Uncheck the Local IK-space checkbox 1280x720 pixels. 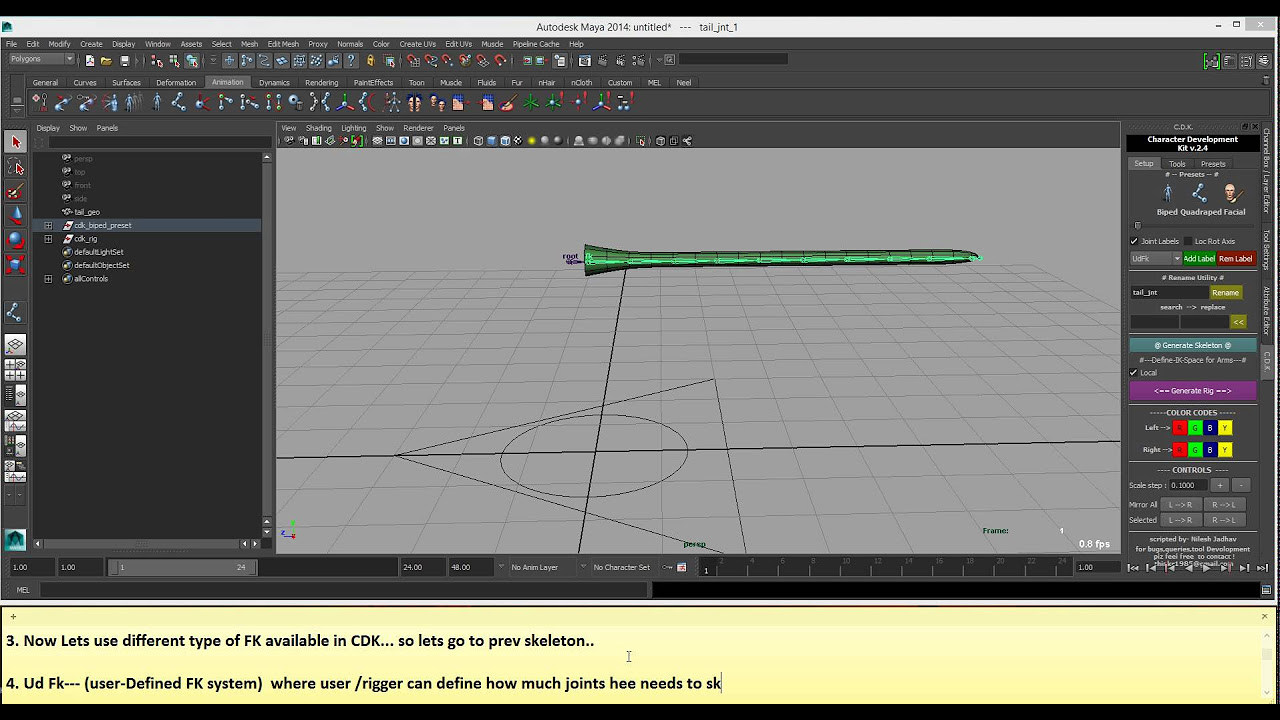(x=1134, y=373)
